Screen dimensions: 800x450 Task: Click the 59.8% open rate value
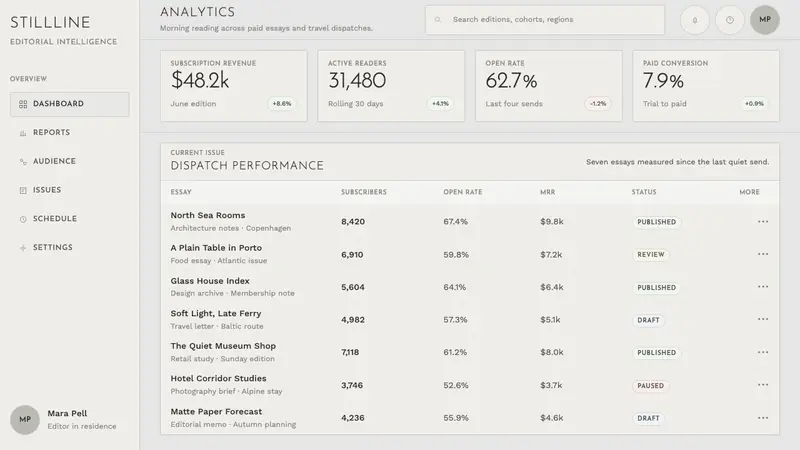(456, 255)
